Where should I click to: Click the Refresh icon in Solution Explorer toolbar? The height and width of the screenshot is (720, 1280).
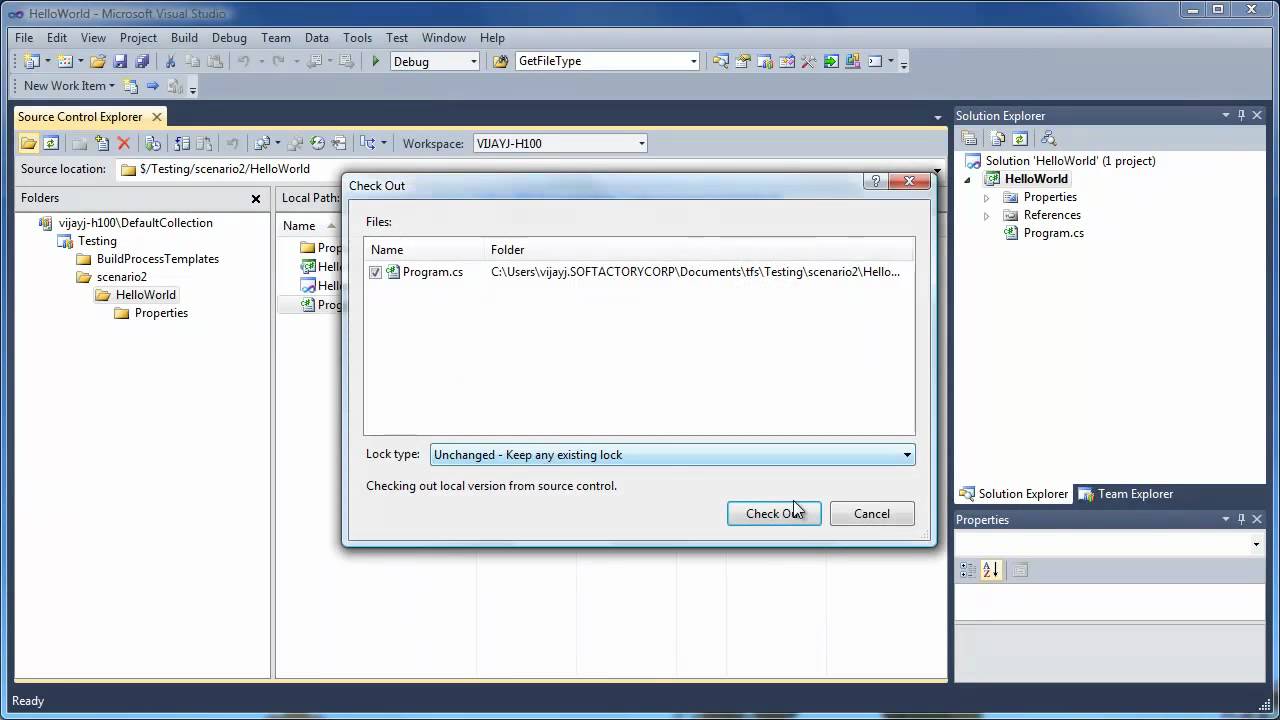coord(1020,139)
